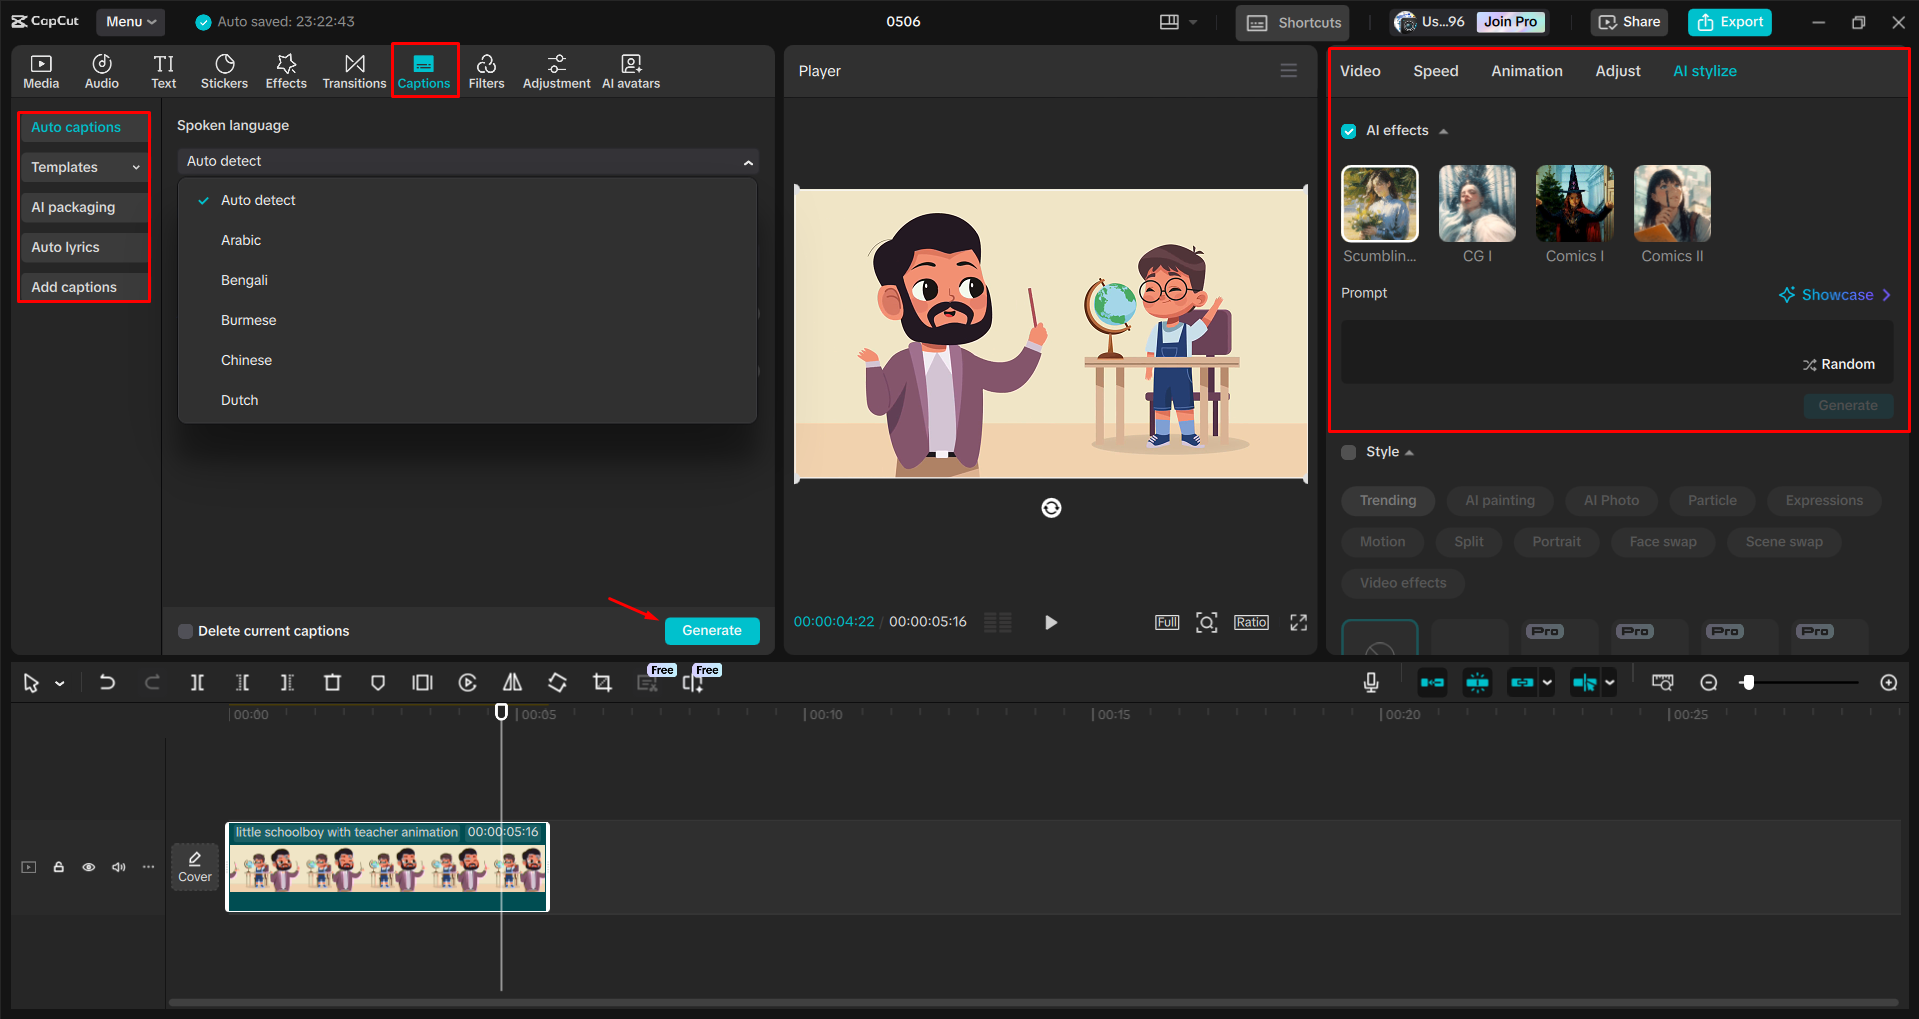Switch to the Filters panel
1919x1019 pixels.
click(x=486, y=70)
